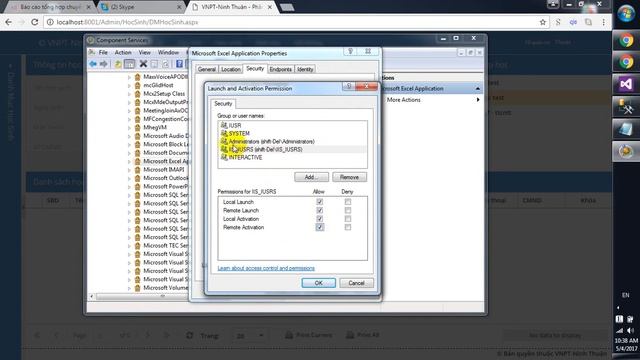Click the Help question mark toolbar icon
This screenshot has width=640, height=360.
click(179, 64)
